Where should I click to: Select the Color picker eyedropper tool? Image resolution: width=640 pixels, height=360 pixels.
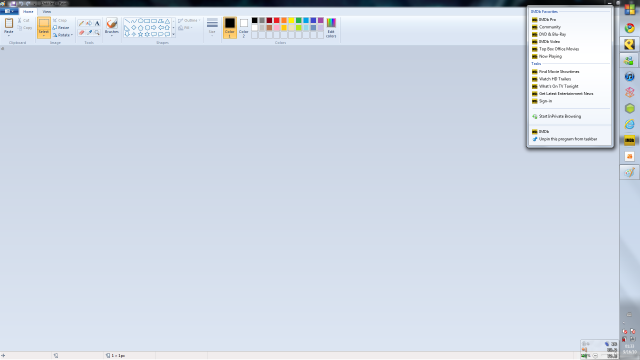pyautogui.click(x=89, y=32)
